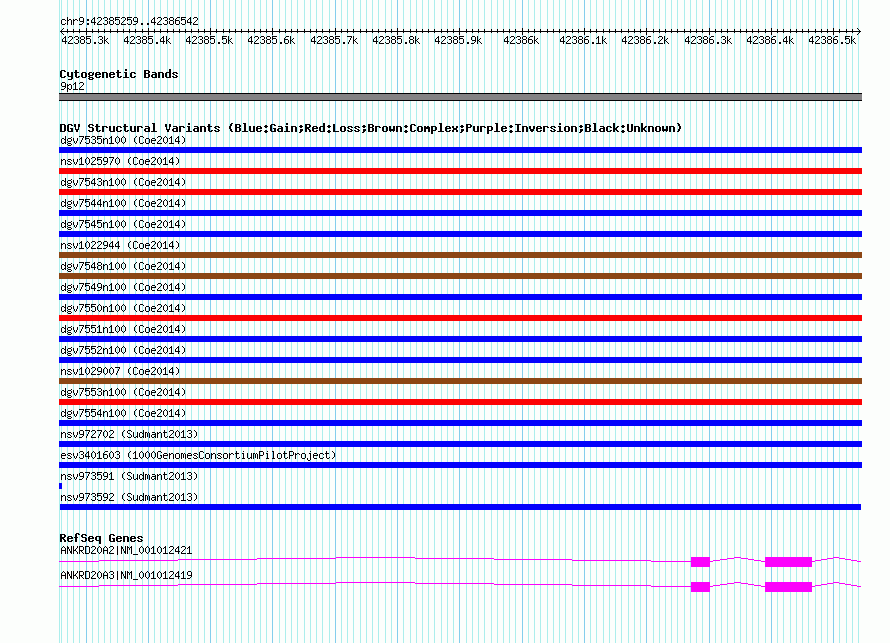Click the chr9:42385259..42386542 coordinate label

point(129,22)
